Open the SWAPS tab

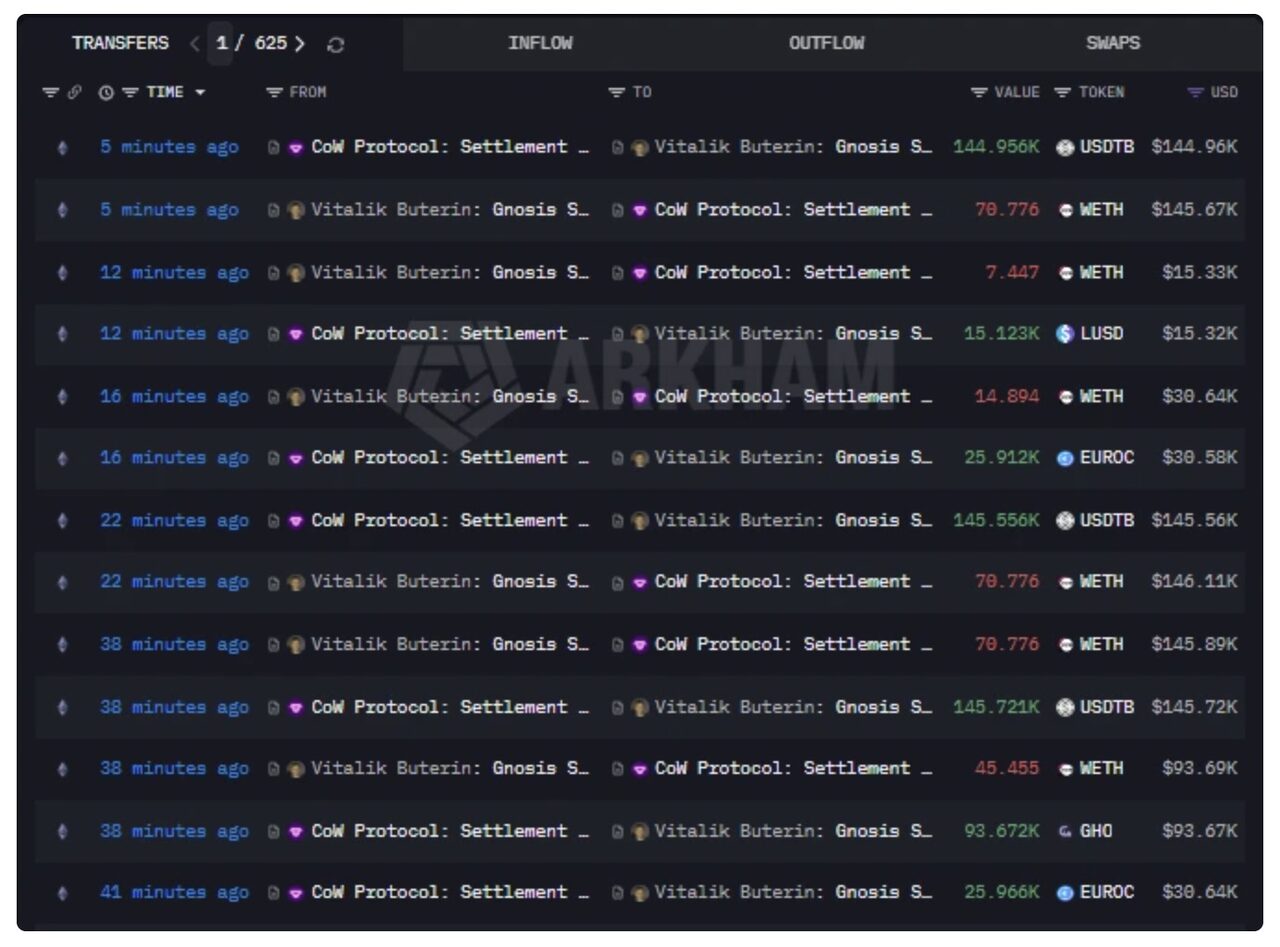[1112, 43]
